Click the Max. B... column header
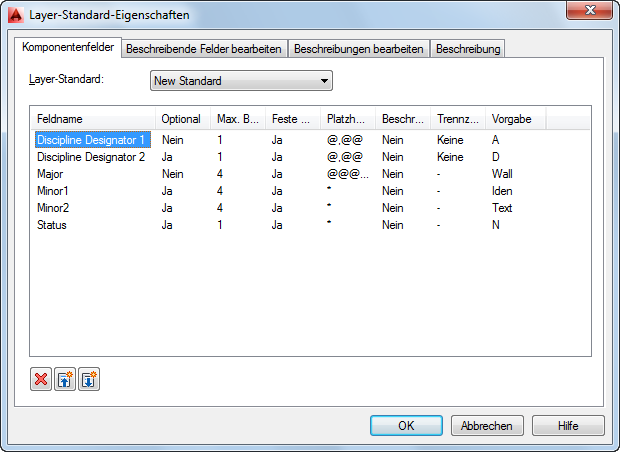The height and width of the screenshot is (452, 620). pos(238,119)
